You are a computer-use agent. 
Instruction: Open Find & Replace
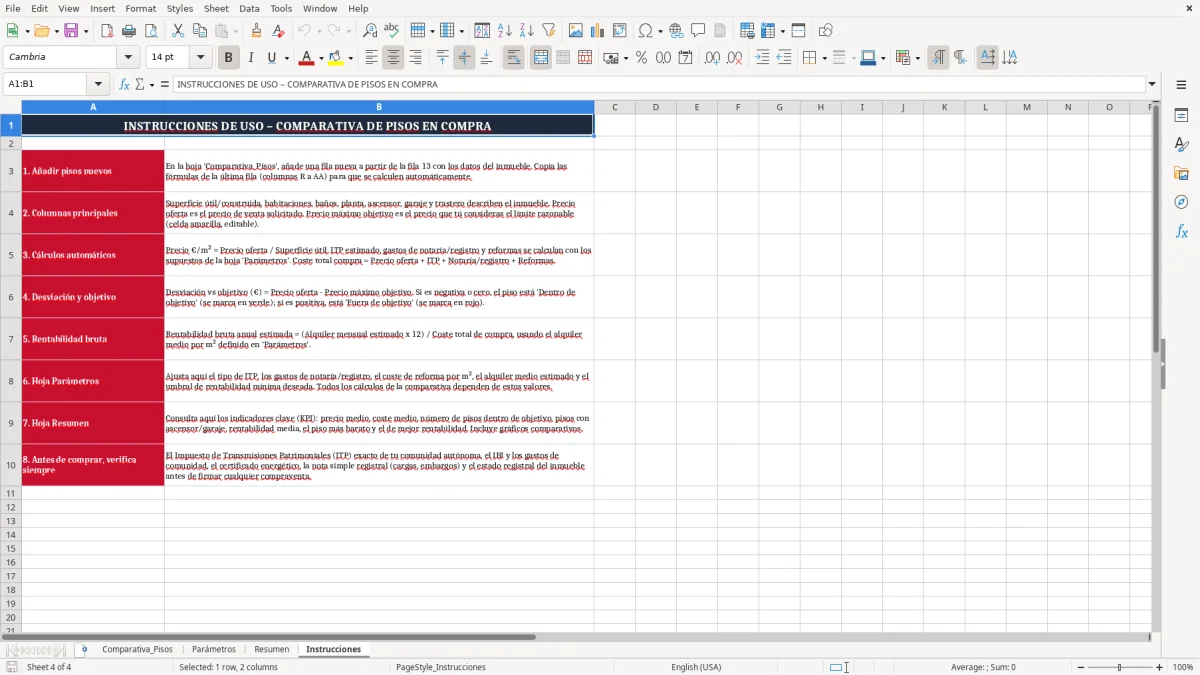pos(370,31)
